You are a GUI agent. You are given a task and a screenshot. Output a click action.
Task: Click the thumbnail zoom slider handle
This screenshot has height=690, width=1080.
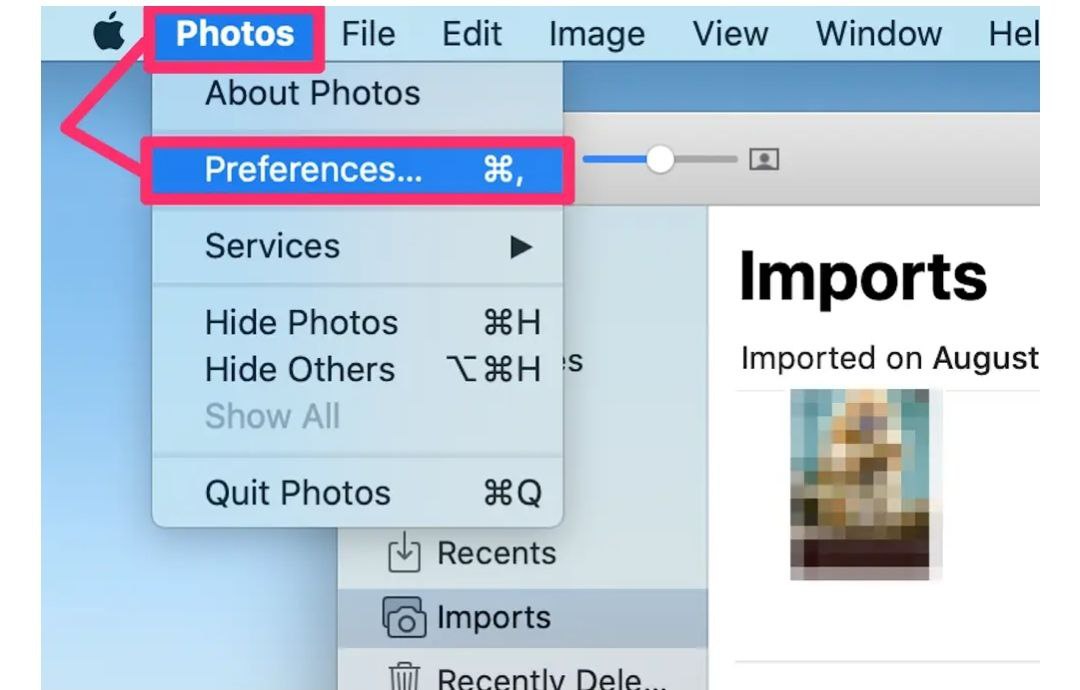click(660, 159)
